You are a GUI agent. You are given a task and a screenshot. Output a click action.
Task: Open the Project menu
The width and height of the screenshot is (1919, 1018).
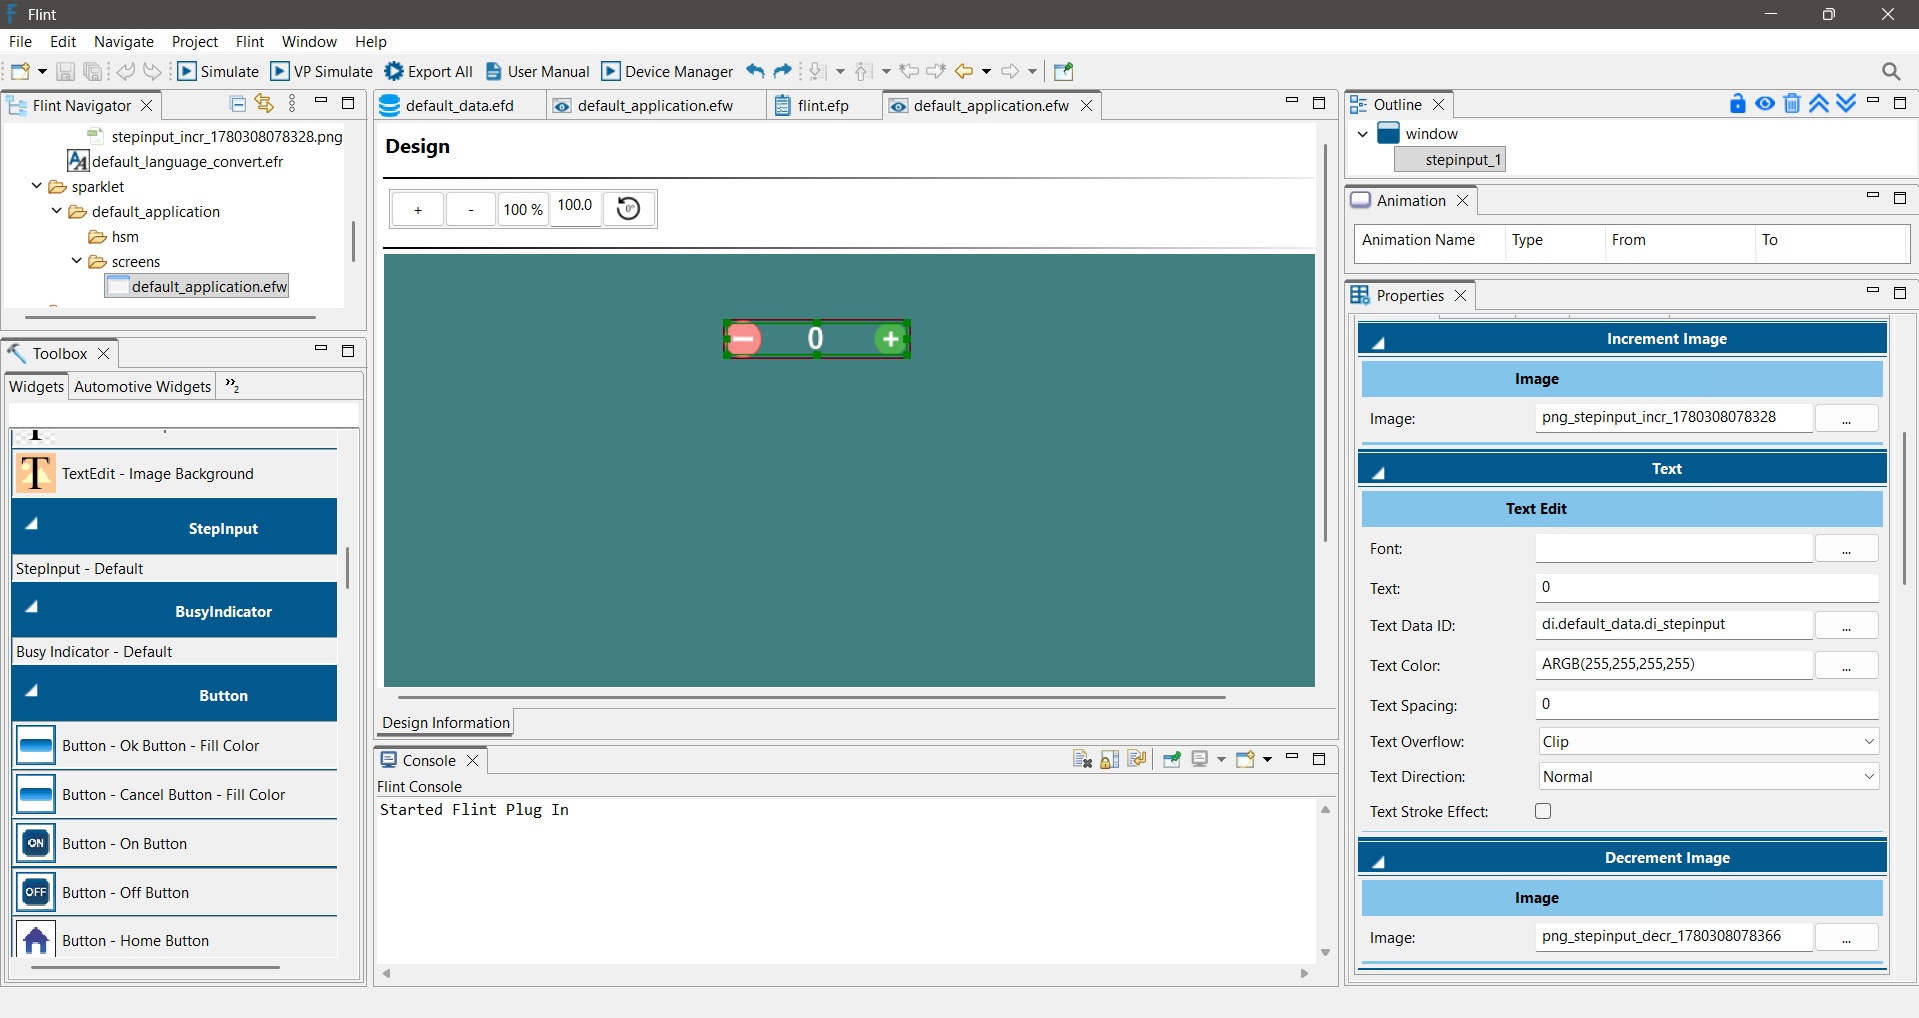pyautogui.click(x=195, y=41)
